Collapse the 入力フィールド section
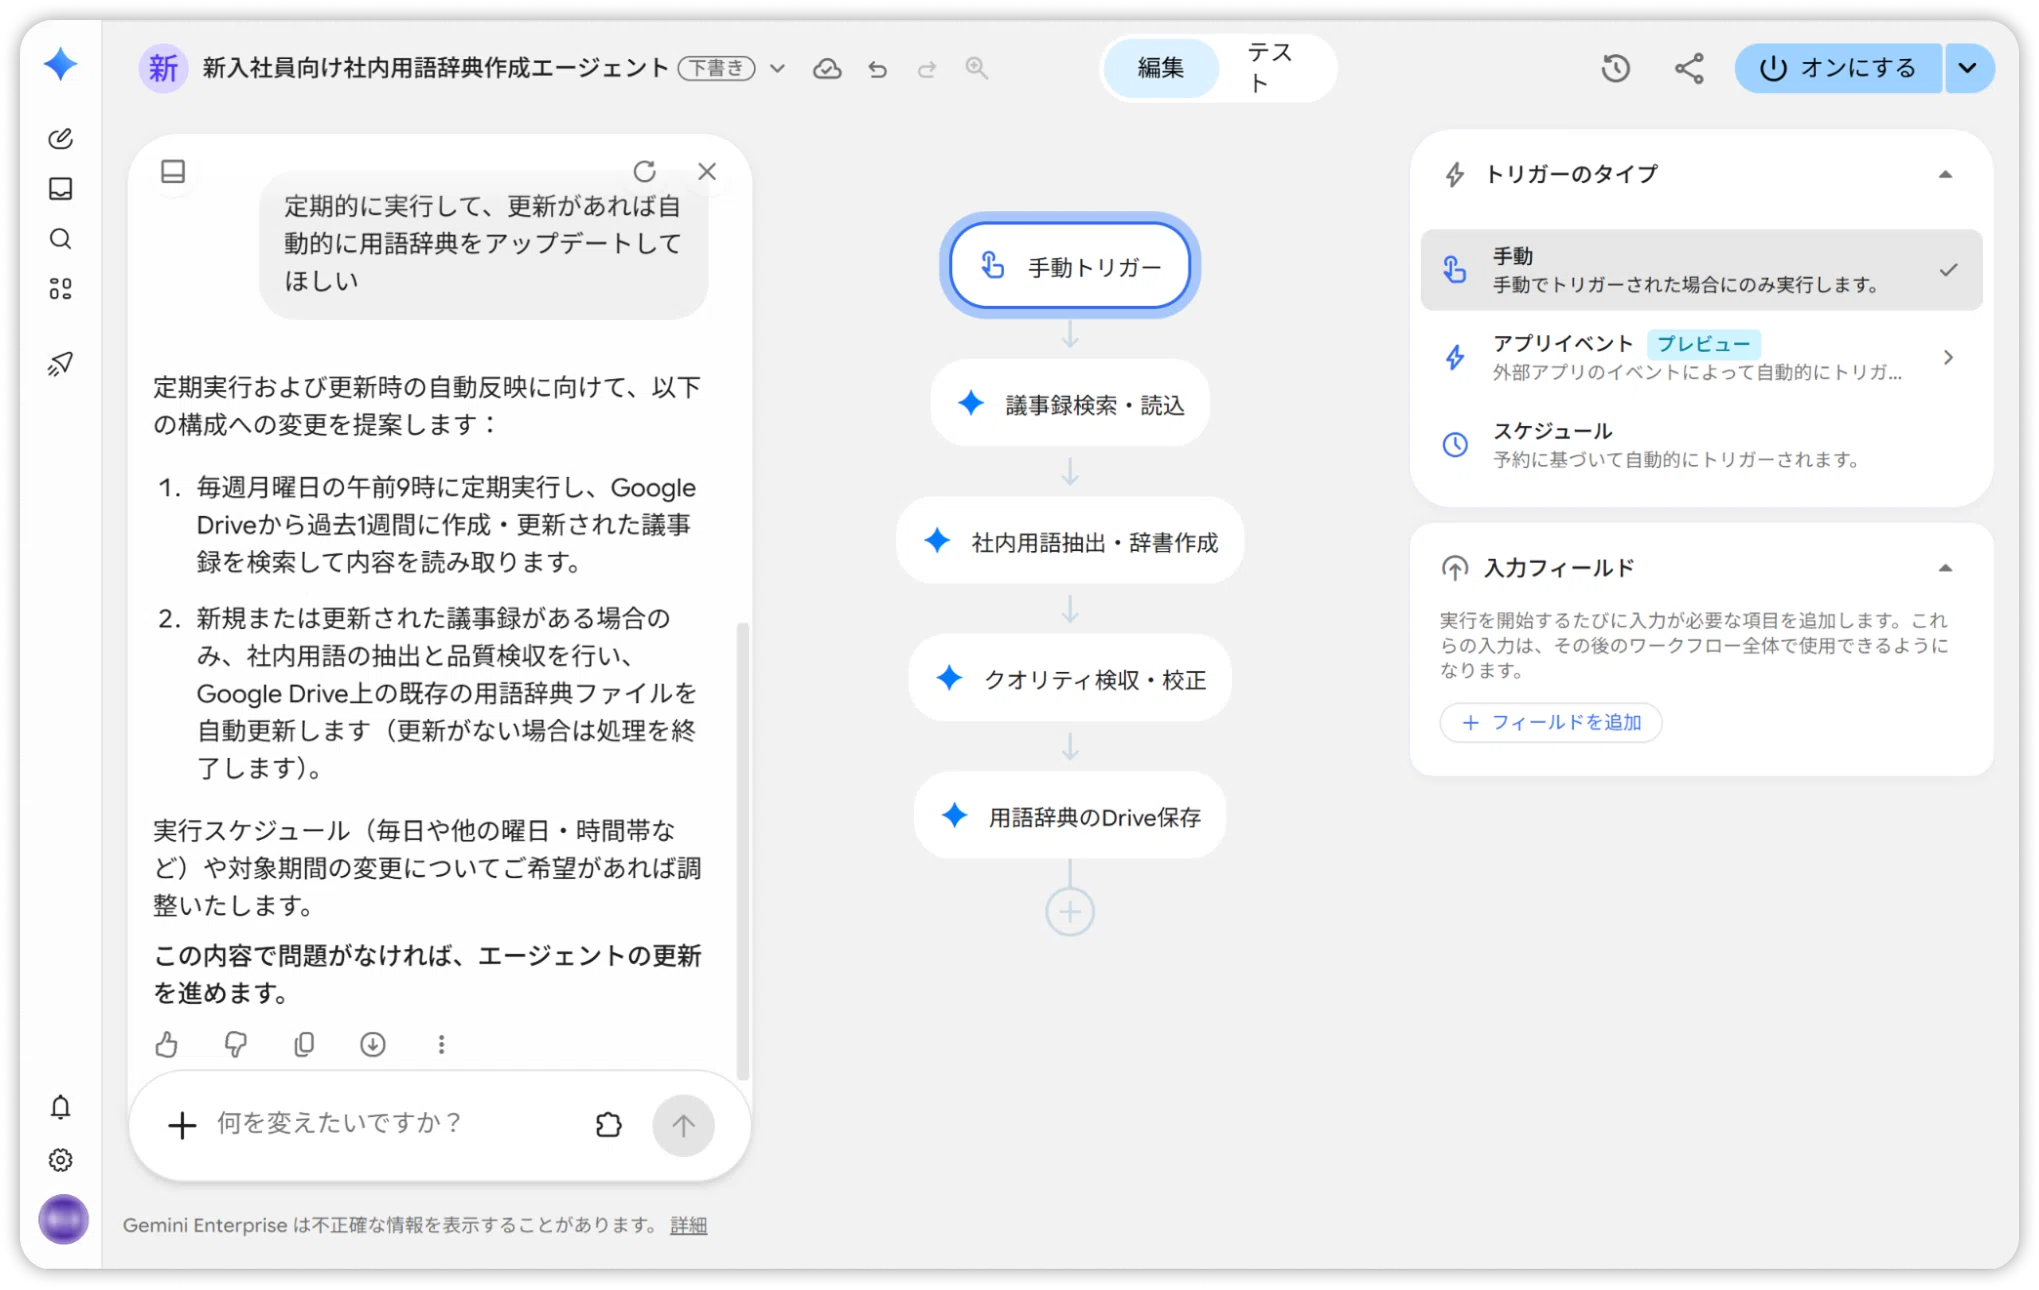 click(x=1945, y=568)
